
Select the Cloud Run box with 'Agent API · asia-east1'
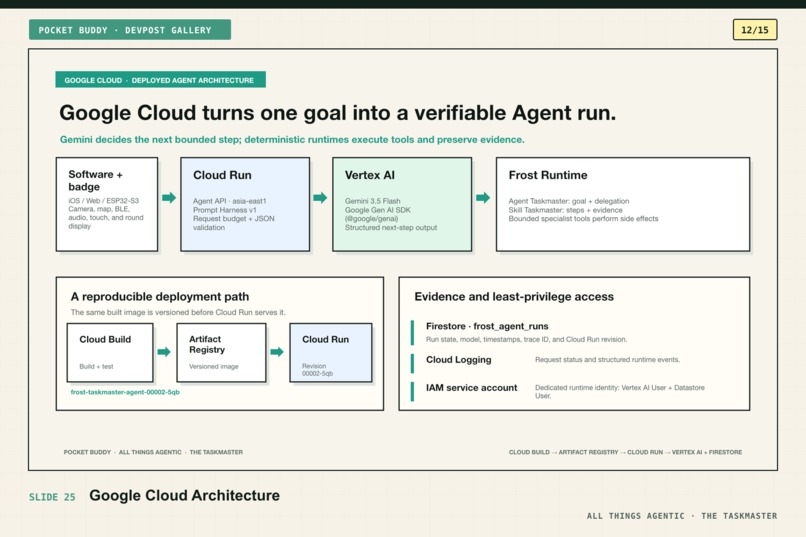245,205
